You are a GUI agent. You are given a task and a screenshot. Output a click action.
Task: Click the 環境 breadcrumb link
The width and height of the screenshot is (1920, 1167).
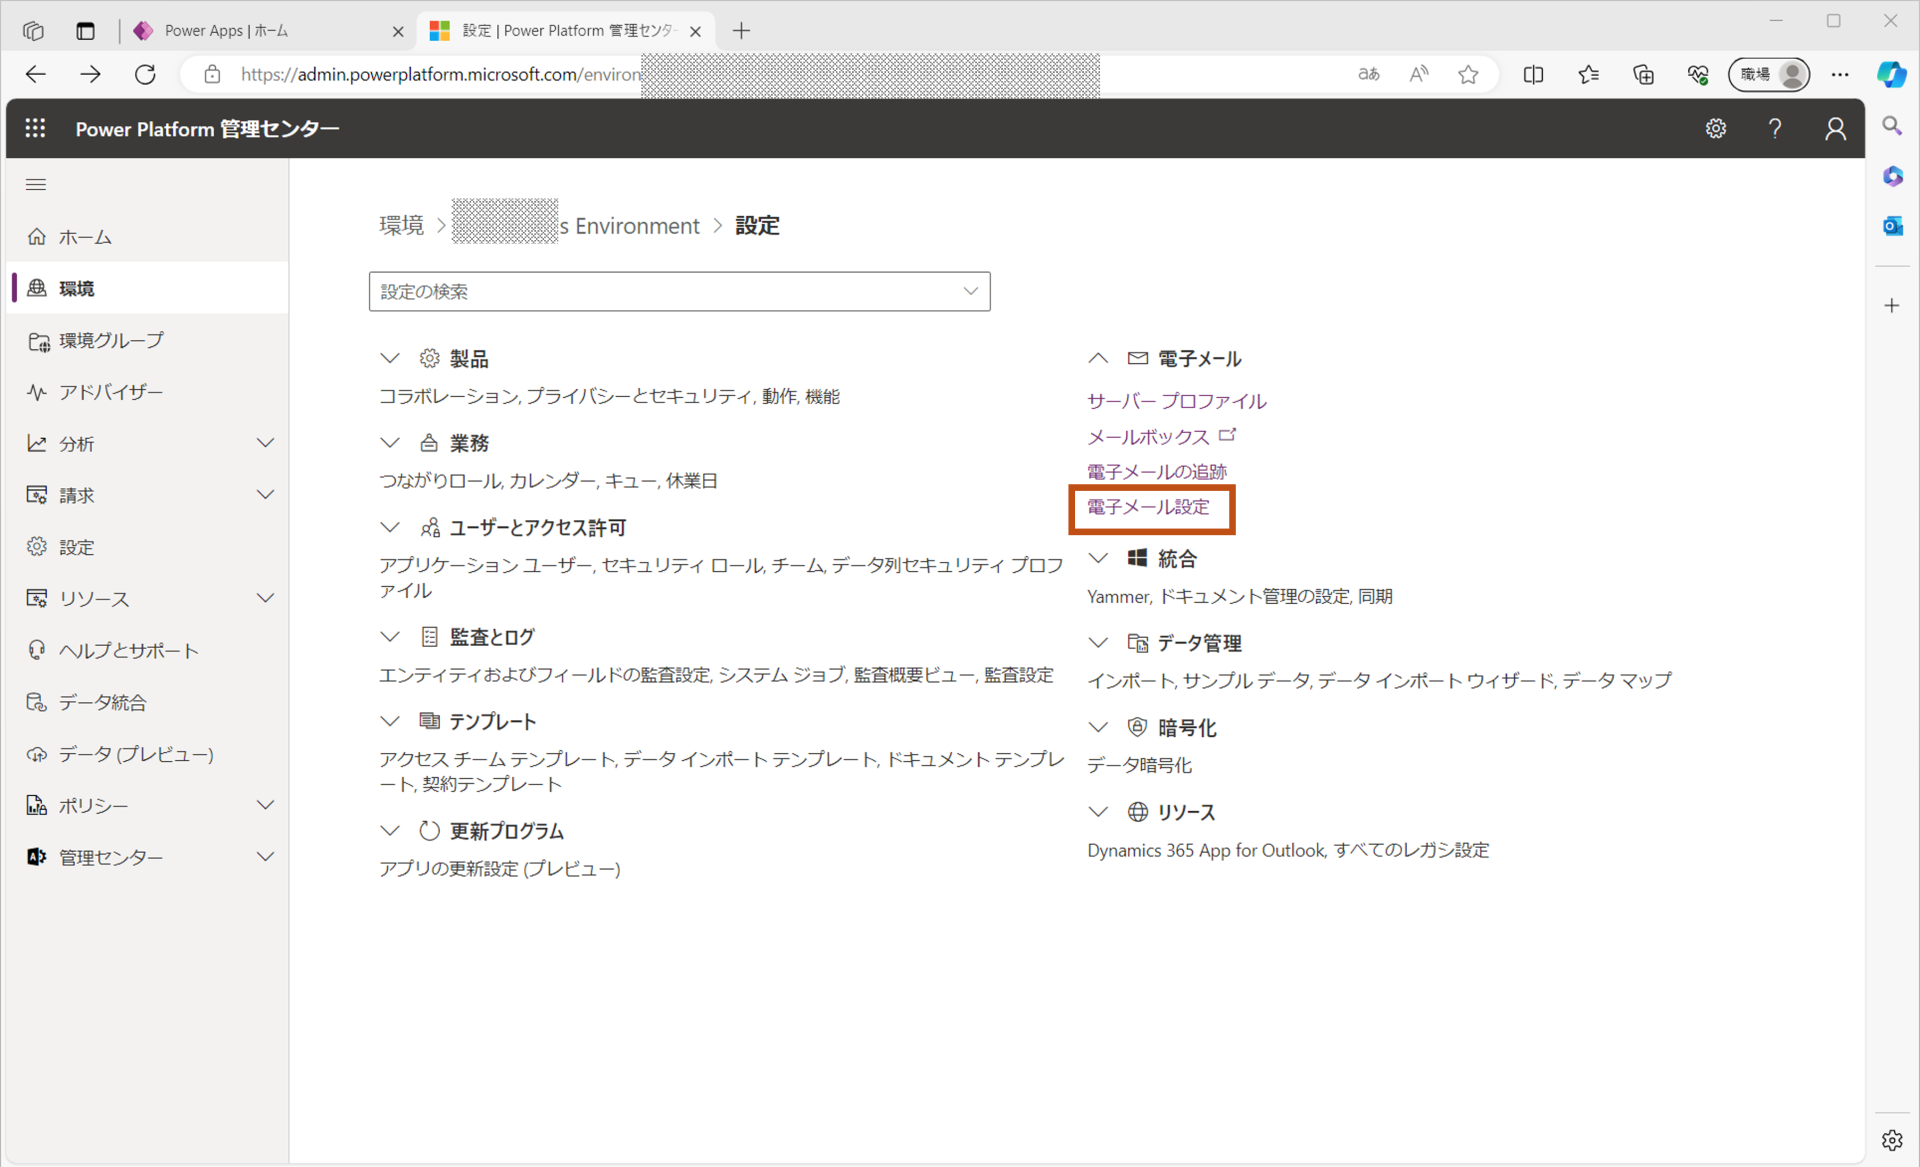pos(402,226)
